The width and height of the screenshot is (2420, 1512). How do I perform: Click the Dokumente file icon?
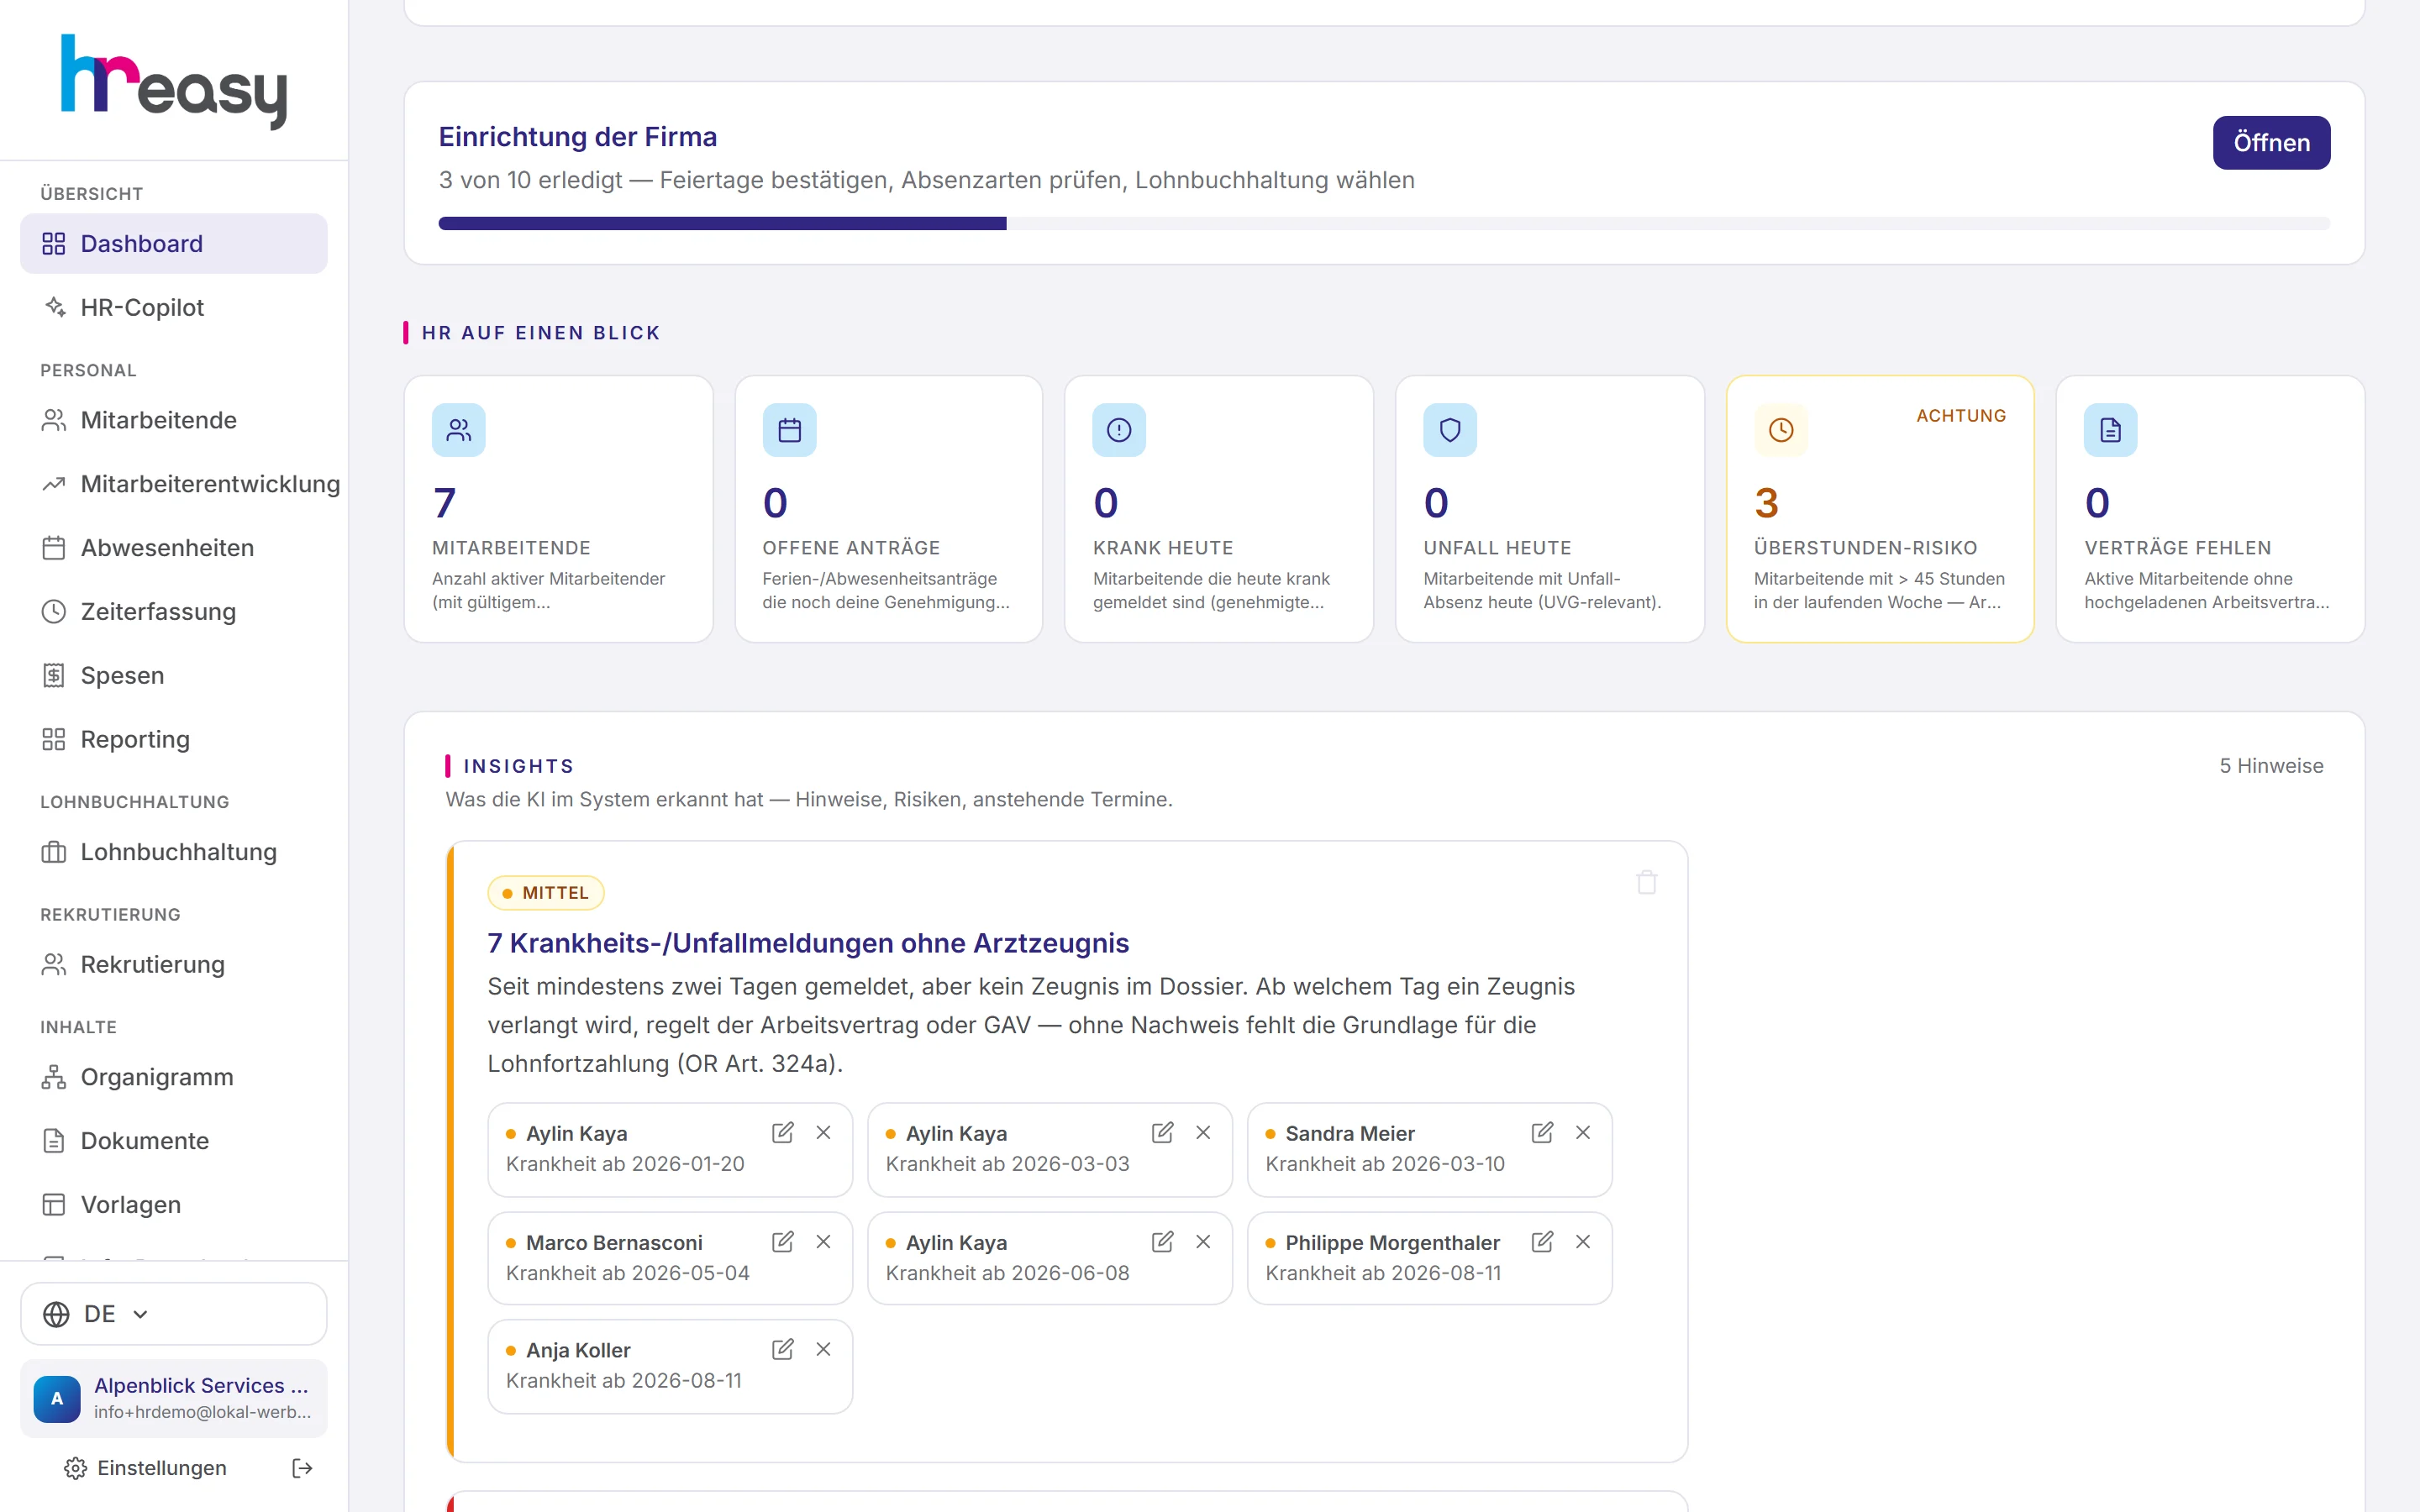54,1141
